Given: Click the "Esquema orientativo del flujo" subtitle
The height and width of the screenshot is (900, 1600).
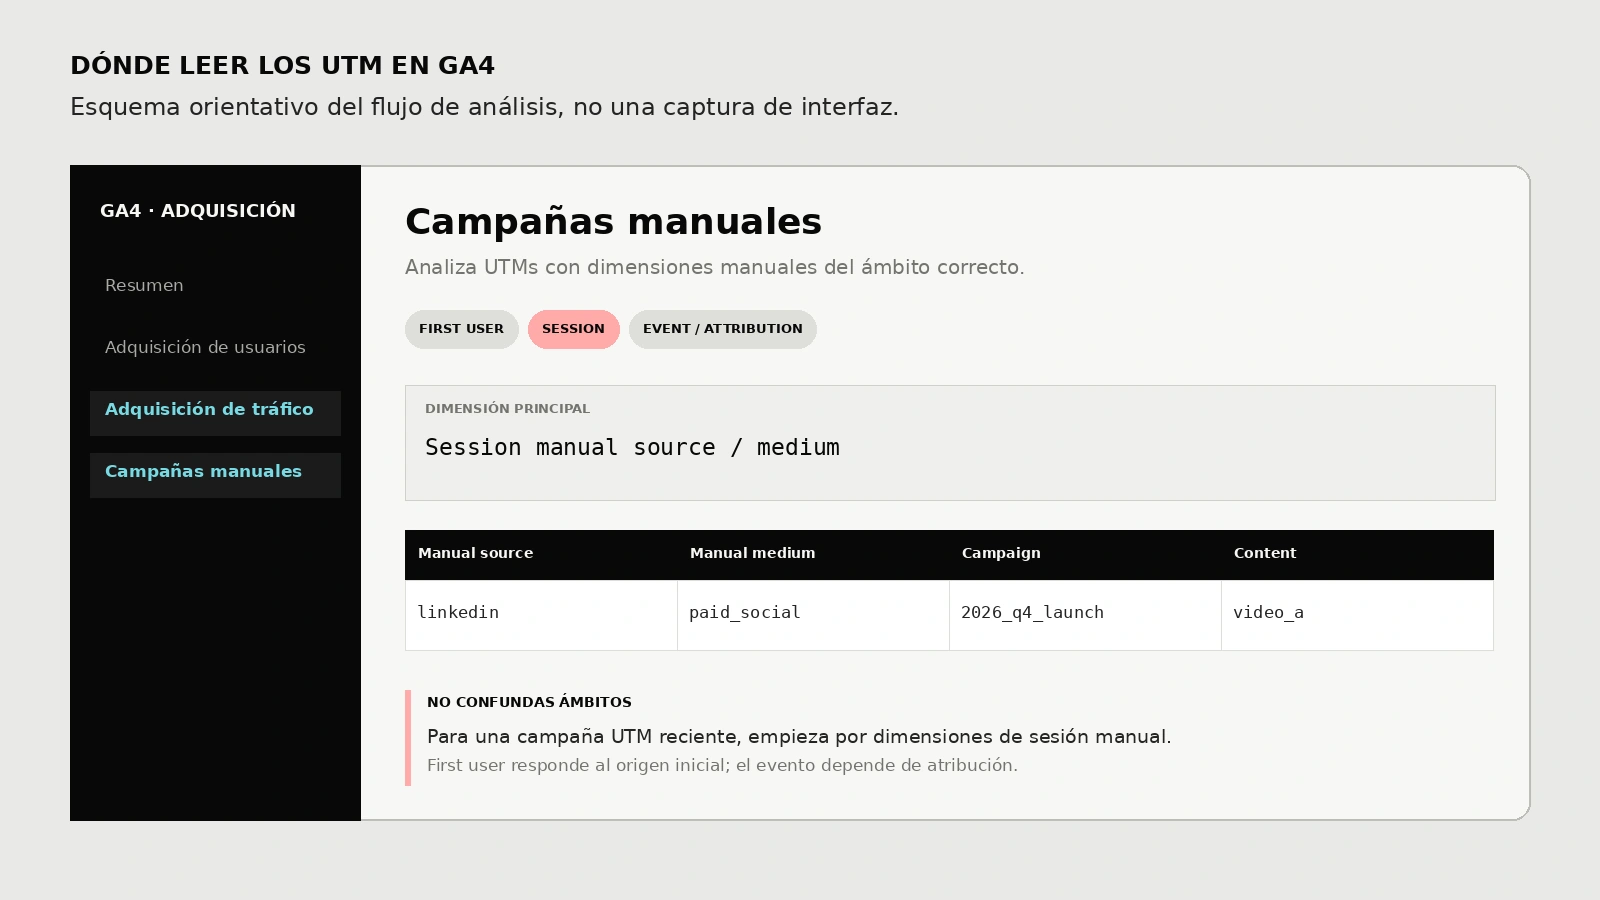Looking at the screenshot, I should tap(484, 107).
